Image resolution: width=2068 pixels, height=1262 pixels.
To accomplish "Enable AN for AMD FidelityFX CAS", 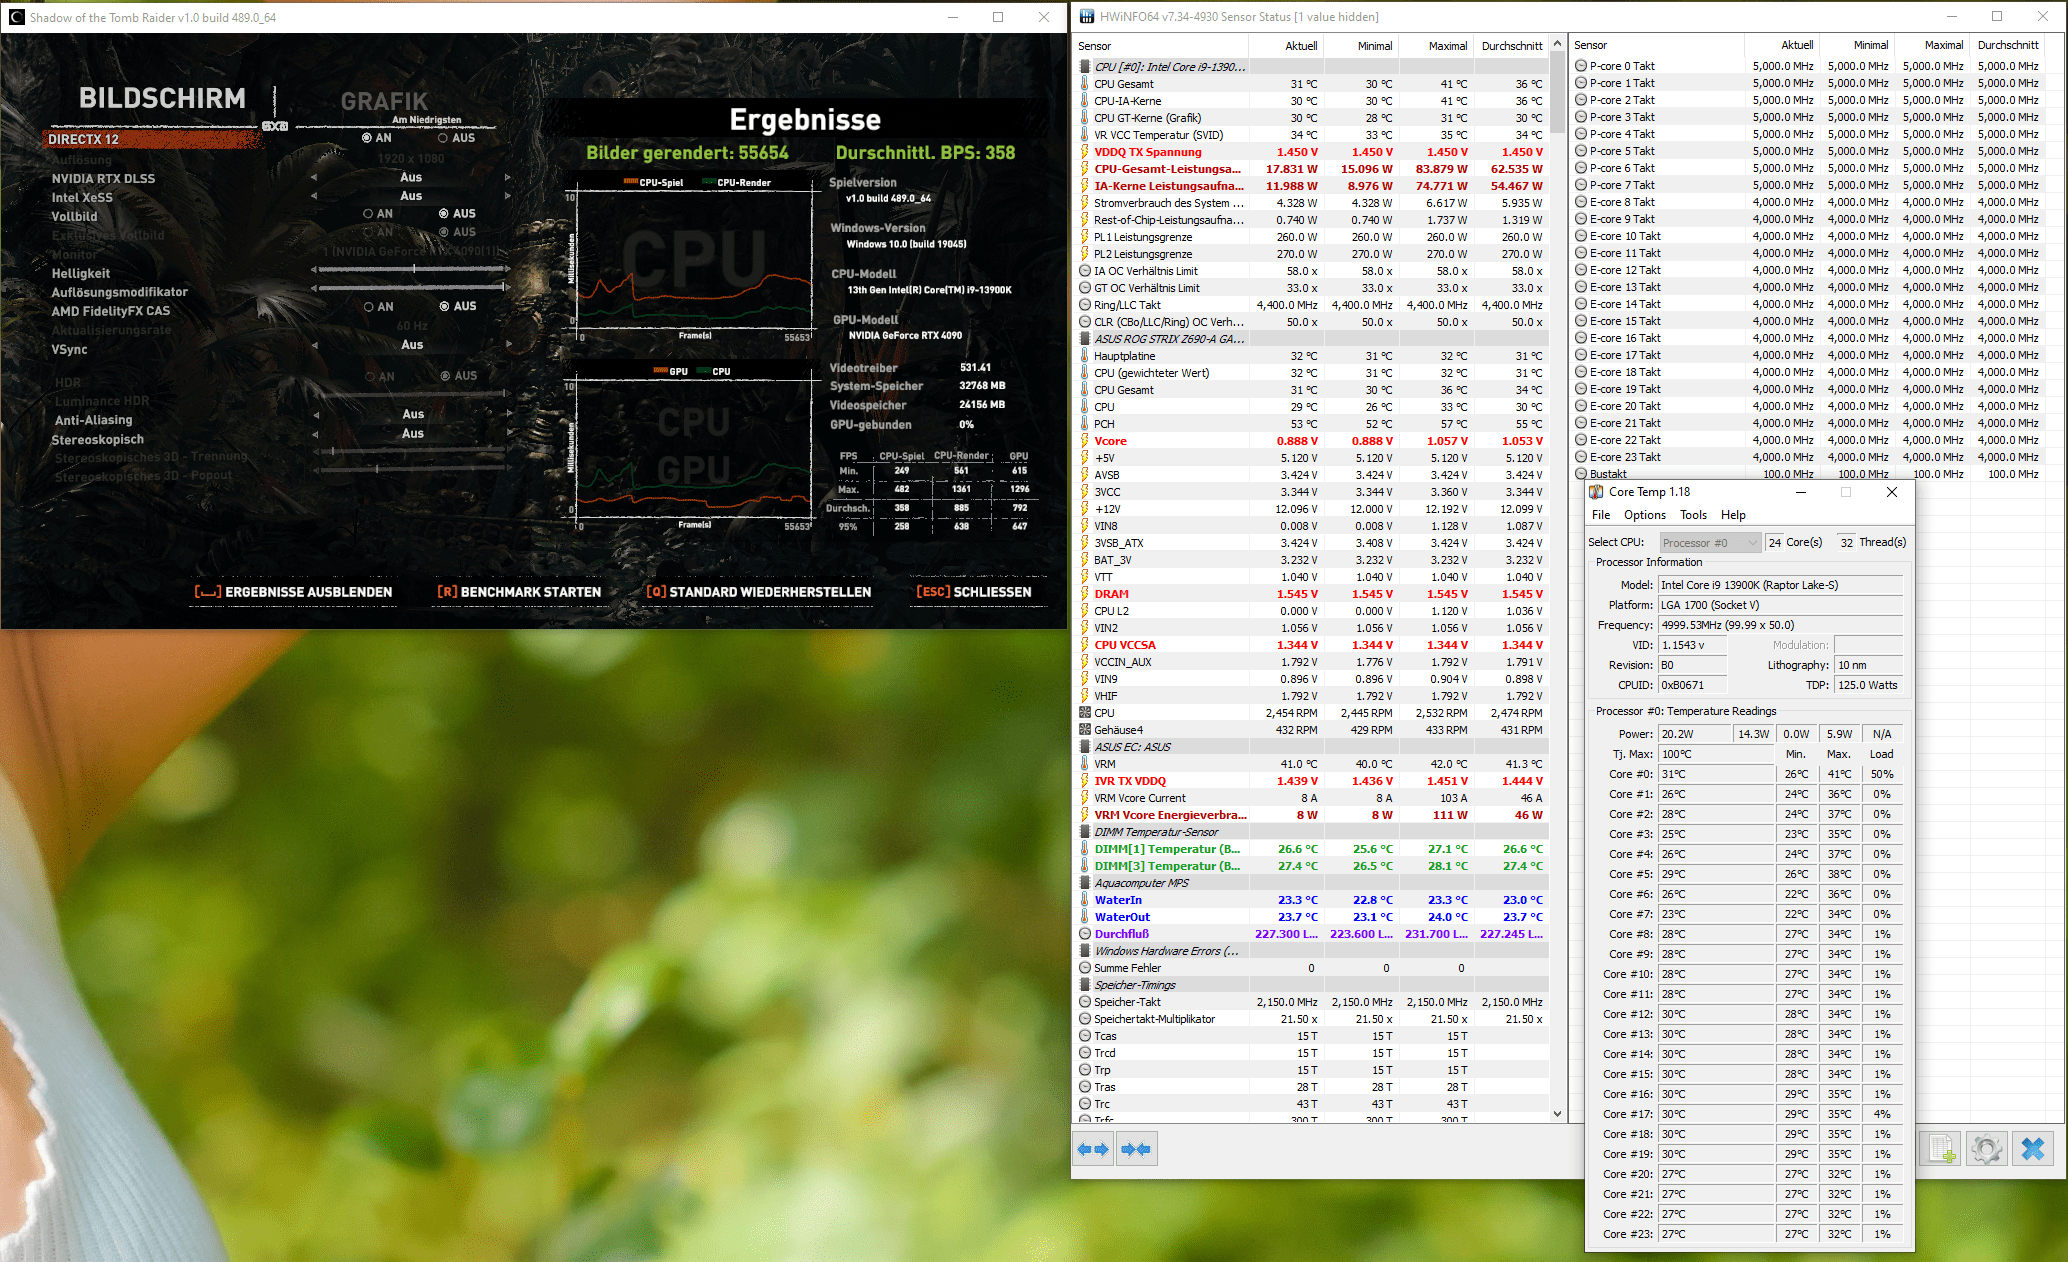I will [369, 307].
